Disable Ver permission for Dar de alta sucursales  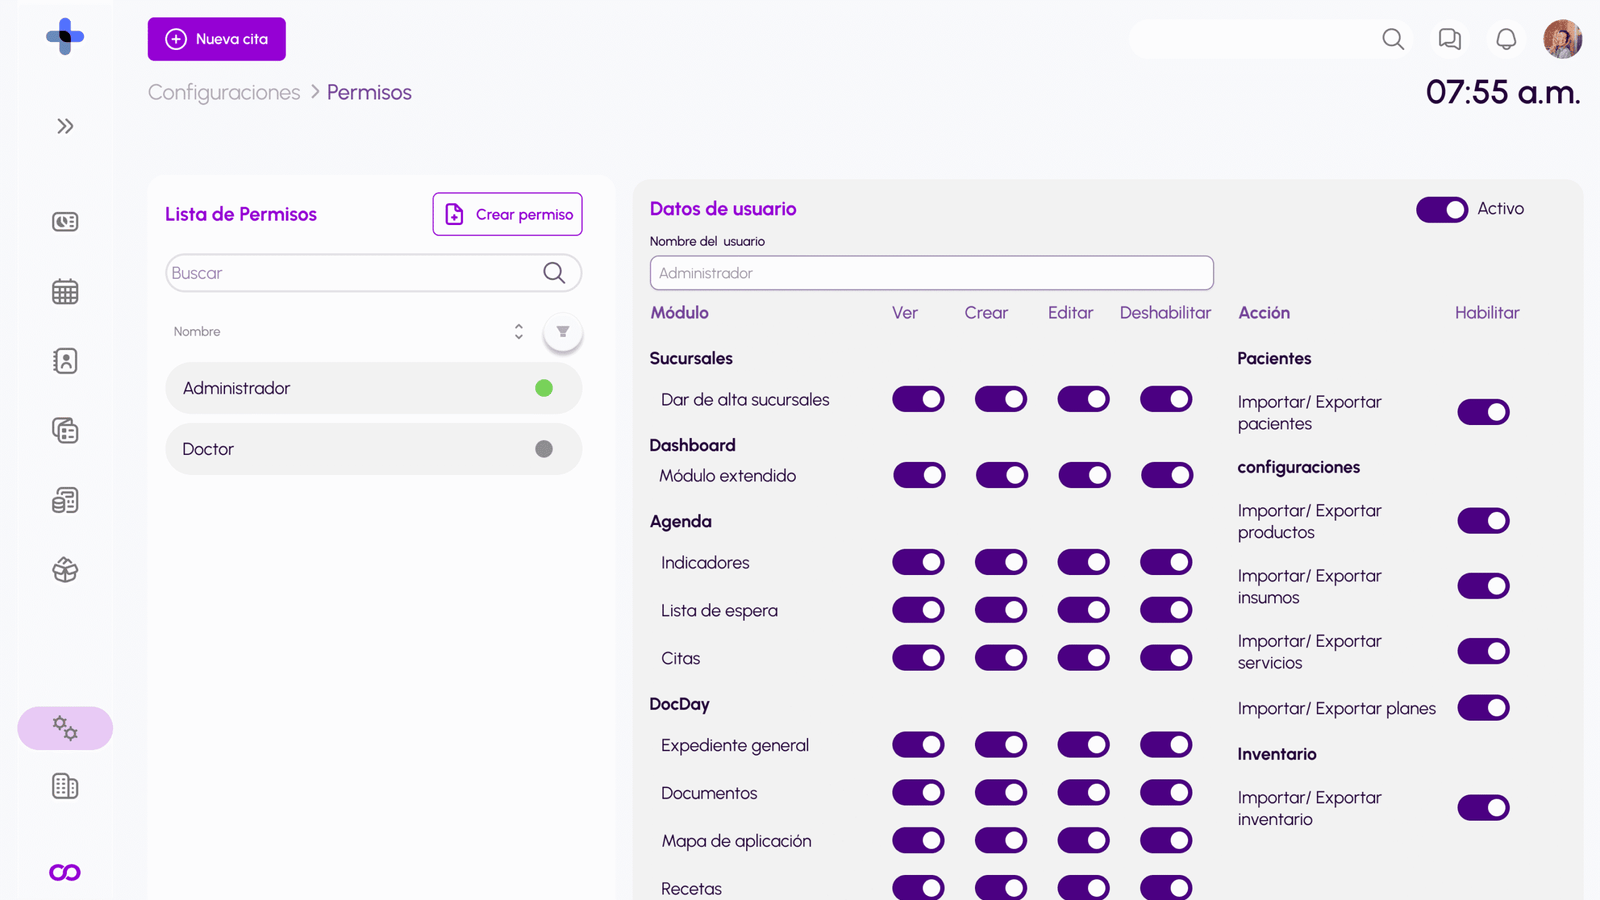[918, 399]
